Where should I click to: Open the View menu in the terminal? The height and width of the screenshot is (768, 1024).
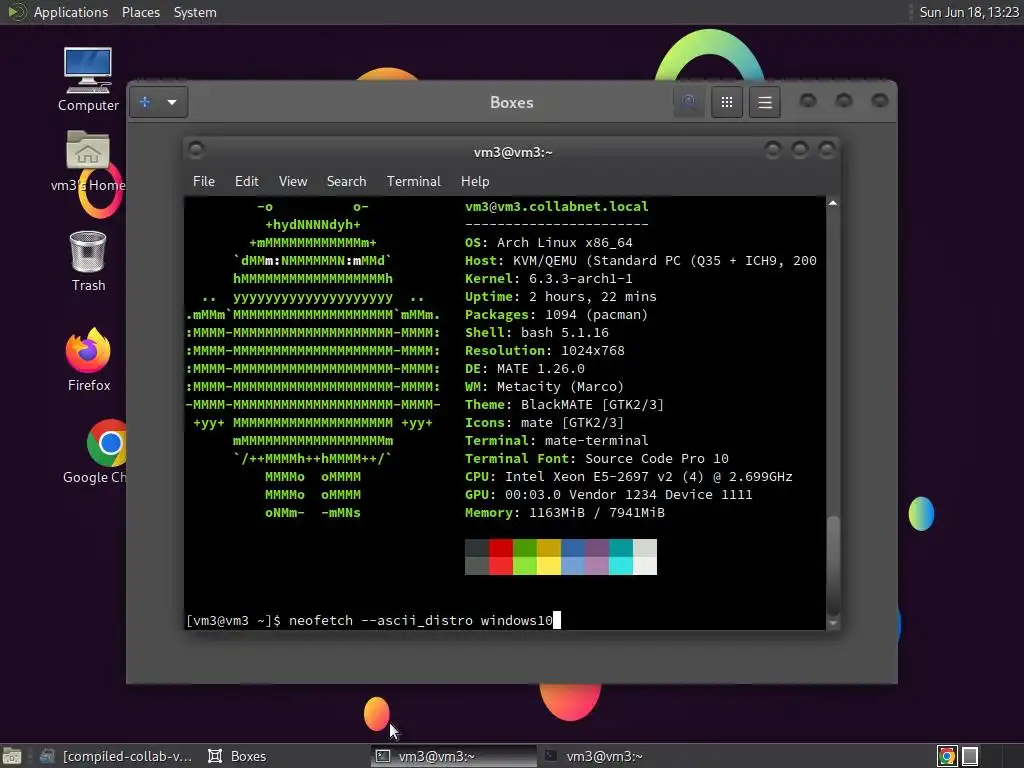(293, 181)
